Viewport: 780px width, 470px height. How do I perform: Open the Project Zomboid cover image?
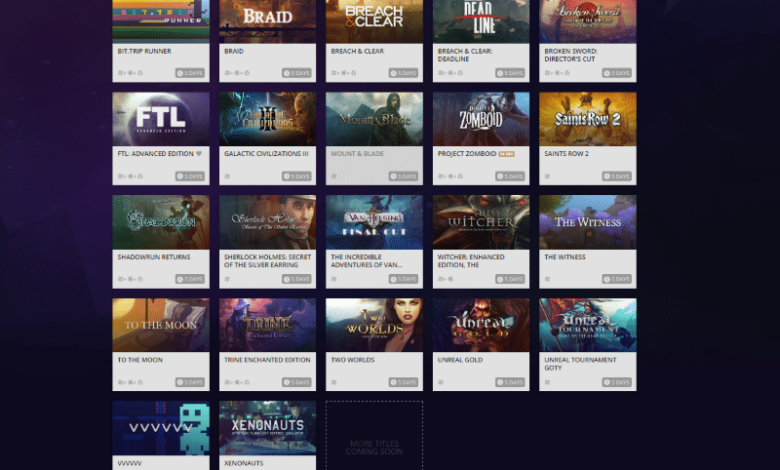click(481, 119)
